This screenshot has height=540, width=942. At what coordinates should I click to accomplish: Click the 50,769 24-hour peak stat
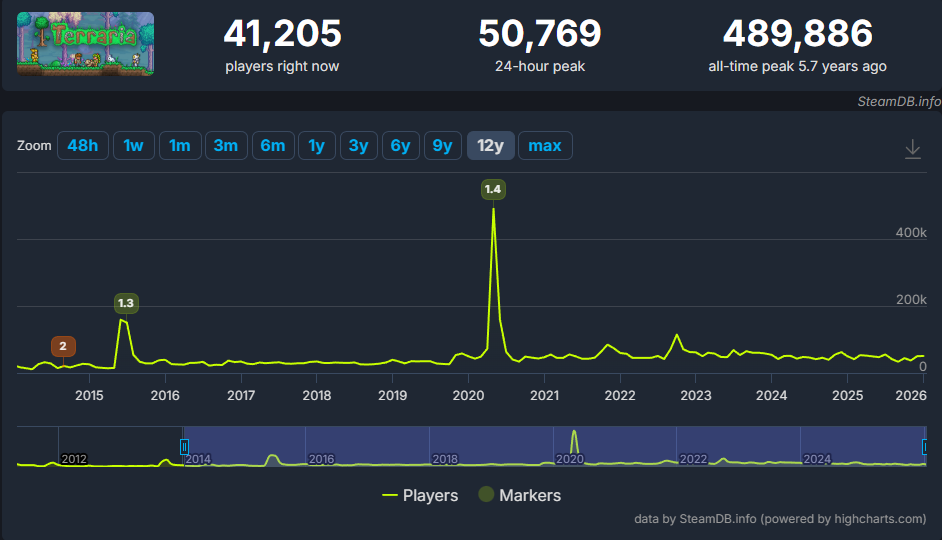[x=539, y=44]
